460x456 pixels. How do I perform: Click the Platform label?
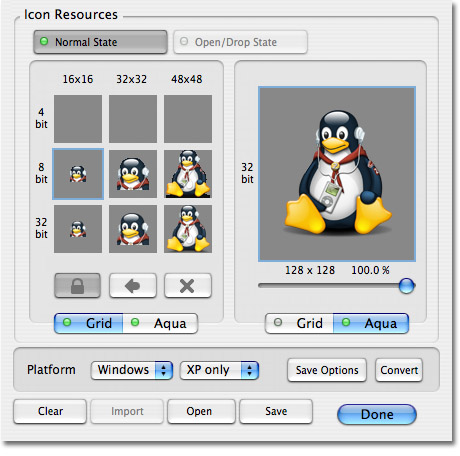pyautogui.click(x=51, y=370)
